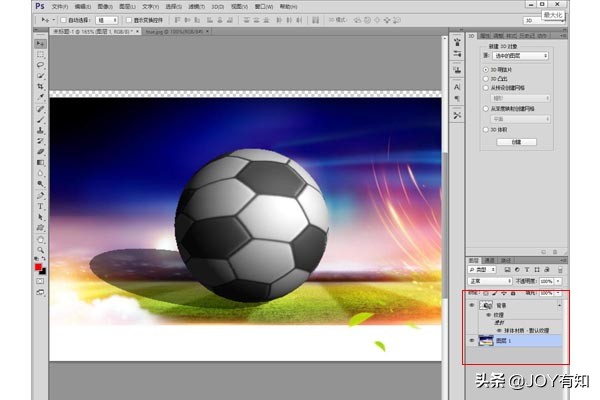Image resolution: width=600 pixels, height=400 pixels.
Task: Open the Move tool preset picker arrow
Action: (x=54, y=20)
